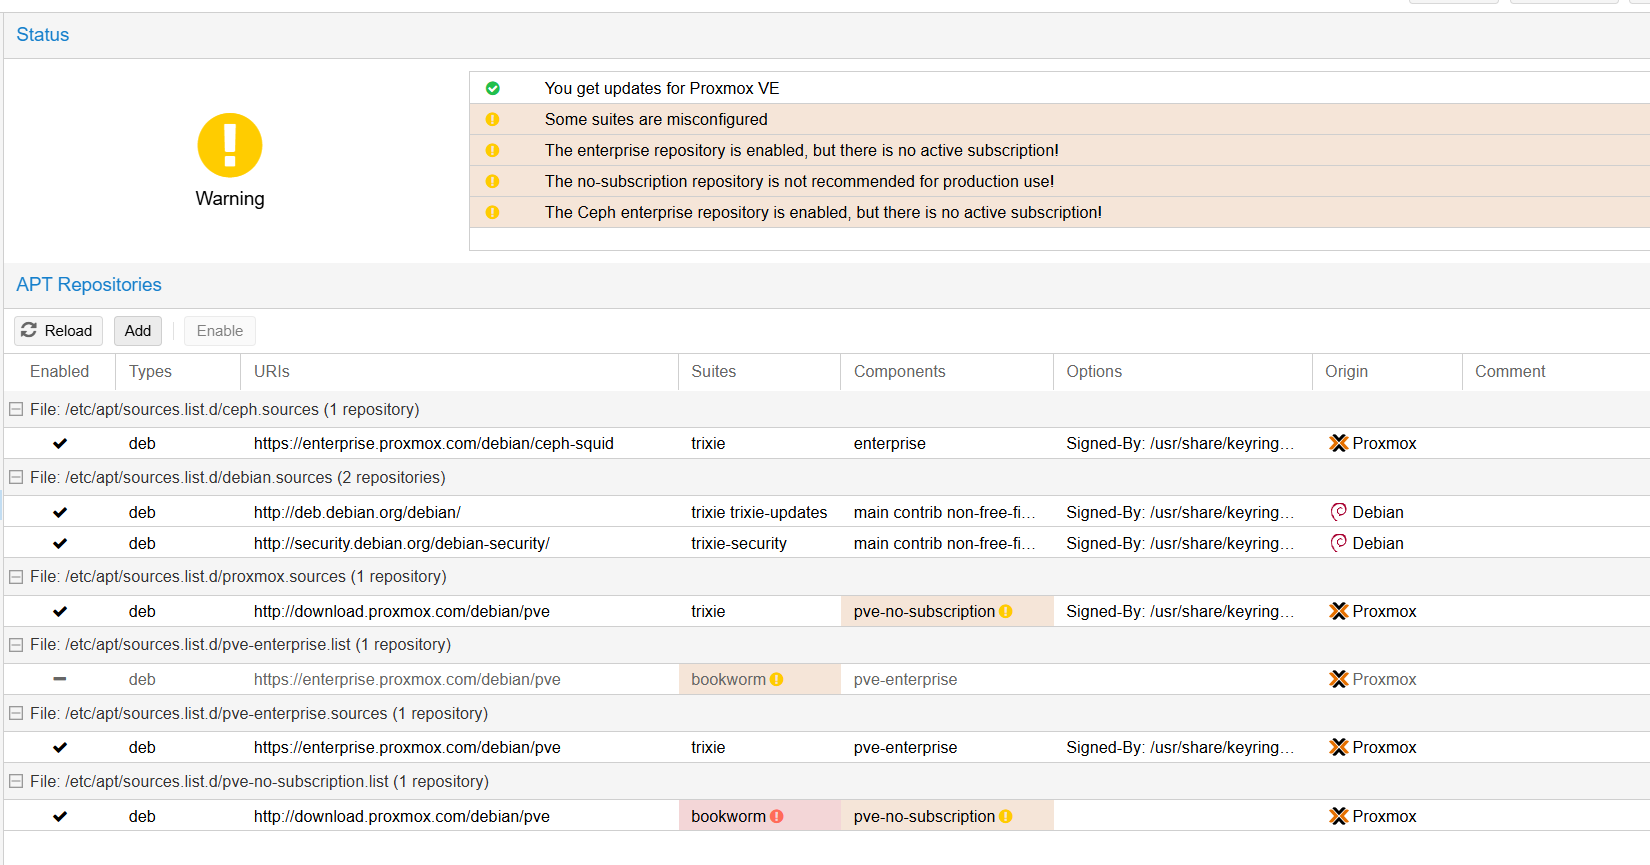The height and width of the screenshot is (865, 1650).
Task: Click Debian logo in the deb.debian.org row
Action: 1338,512
